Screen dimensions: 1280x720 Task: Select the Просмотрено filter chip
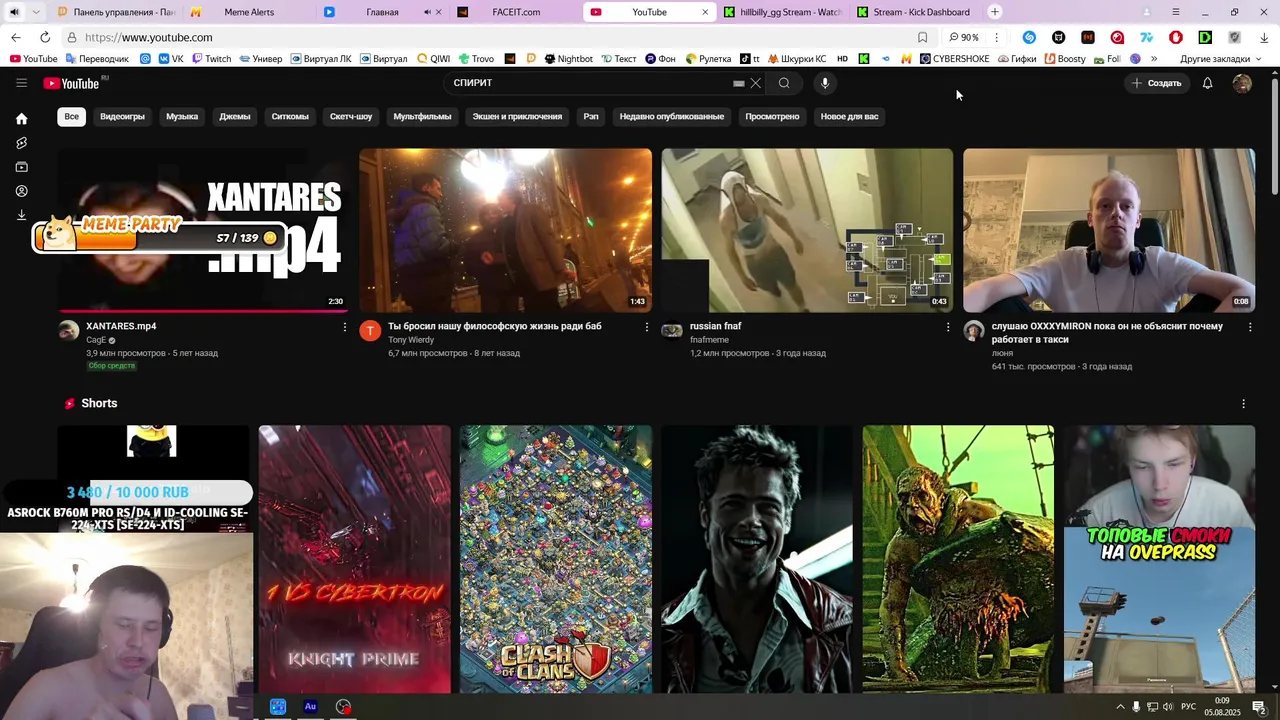tap(772, 116)
